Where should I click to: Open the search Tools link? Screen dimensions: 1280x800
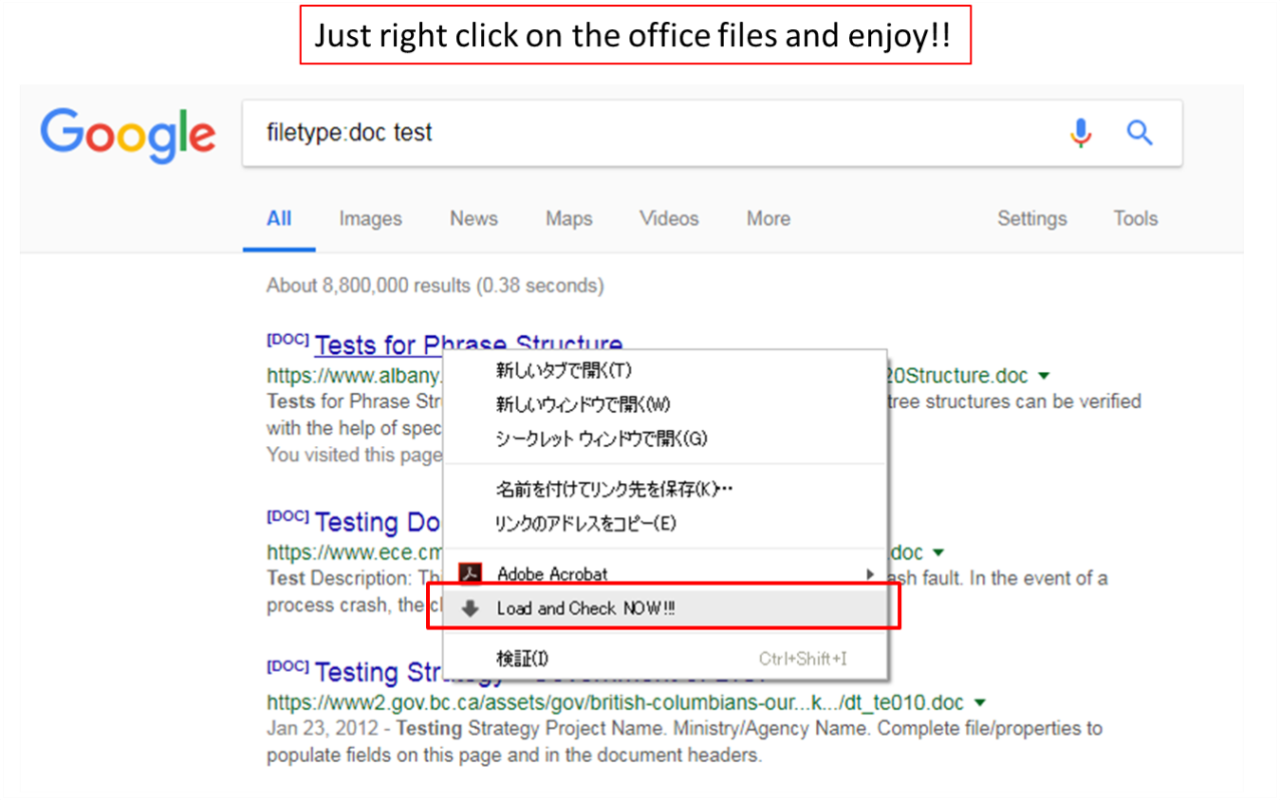click(1135, 219)
